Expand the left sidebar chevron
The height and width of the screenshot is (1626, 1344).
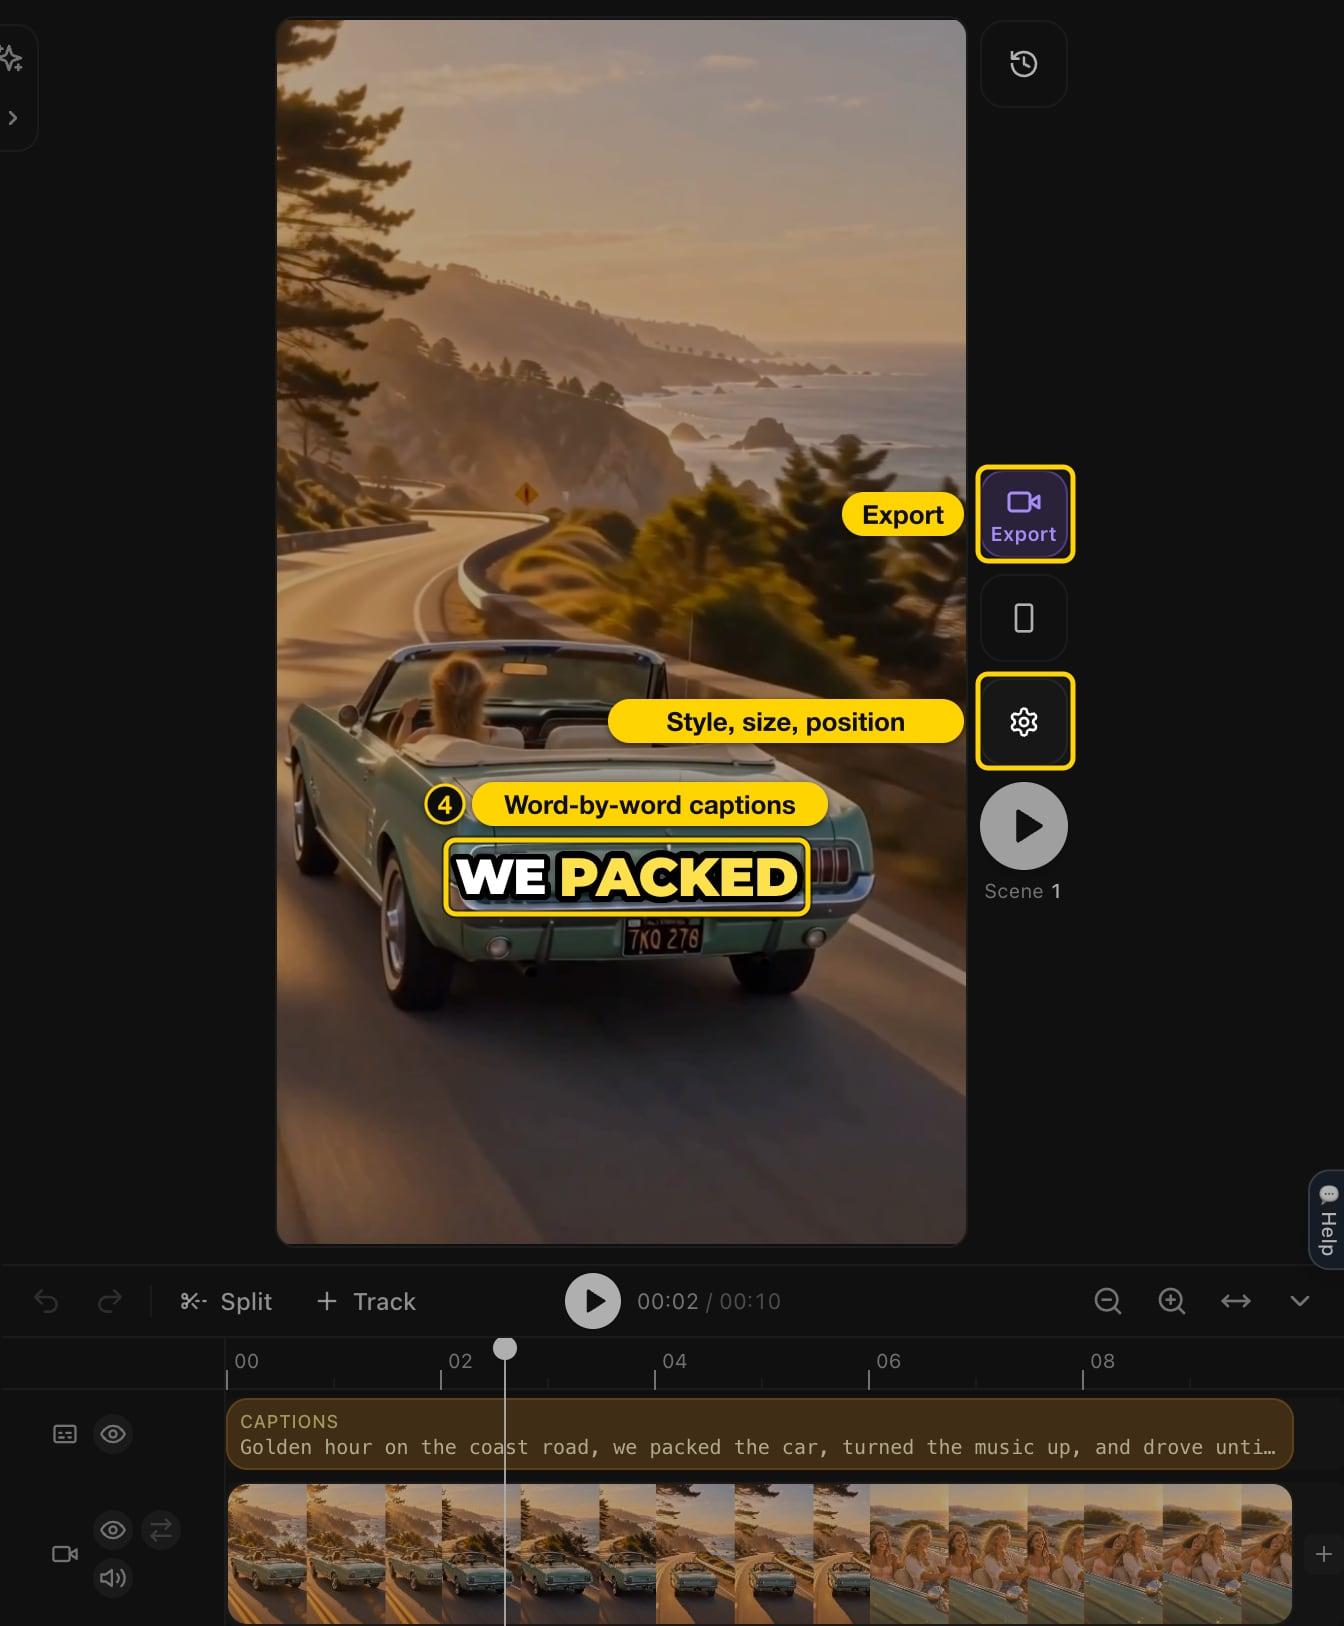12,118
